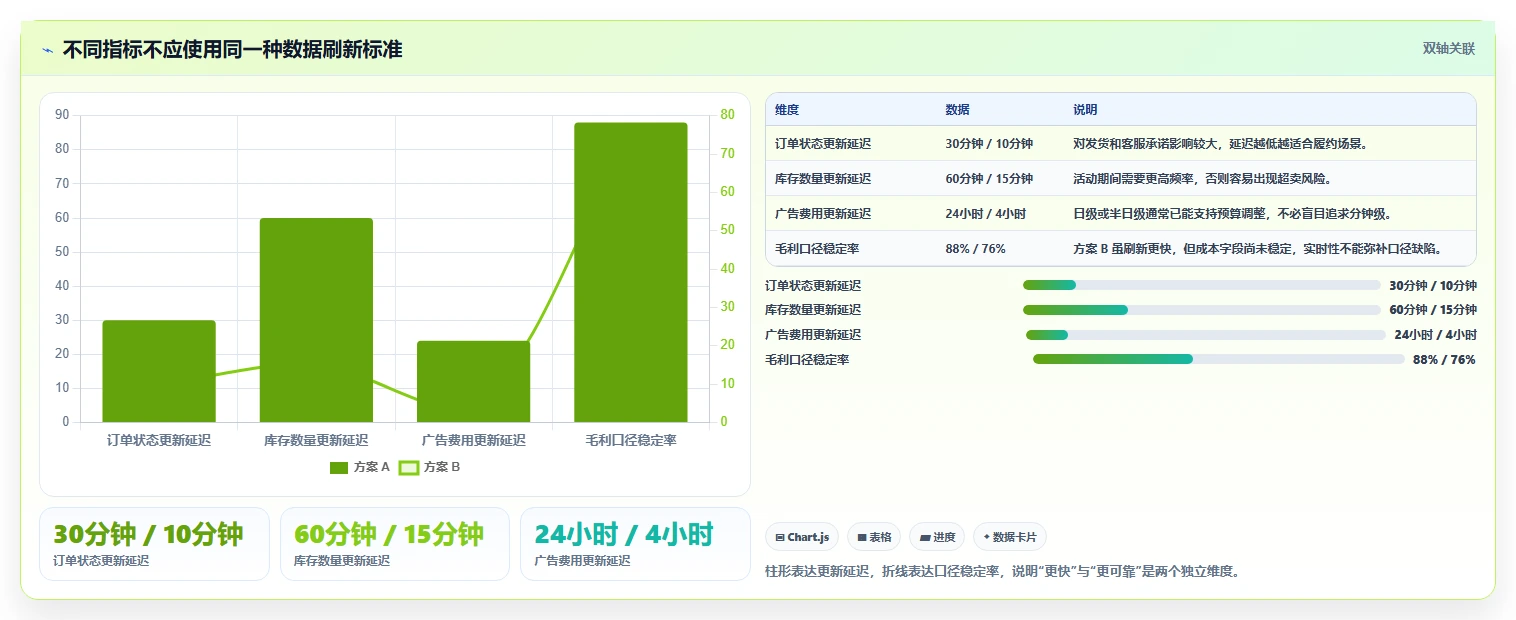The image size is (1516, 620).
Task: Toggle 方案 A legend swatch
Action: 339,467
